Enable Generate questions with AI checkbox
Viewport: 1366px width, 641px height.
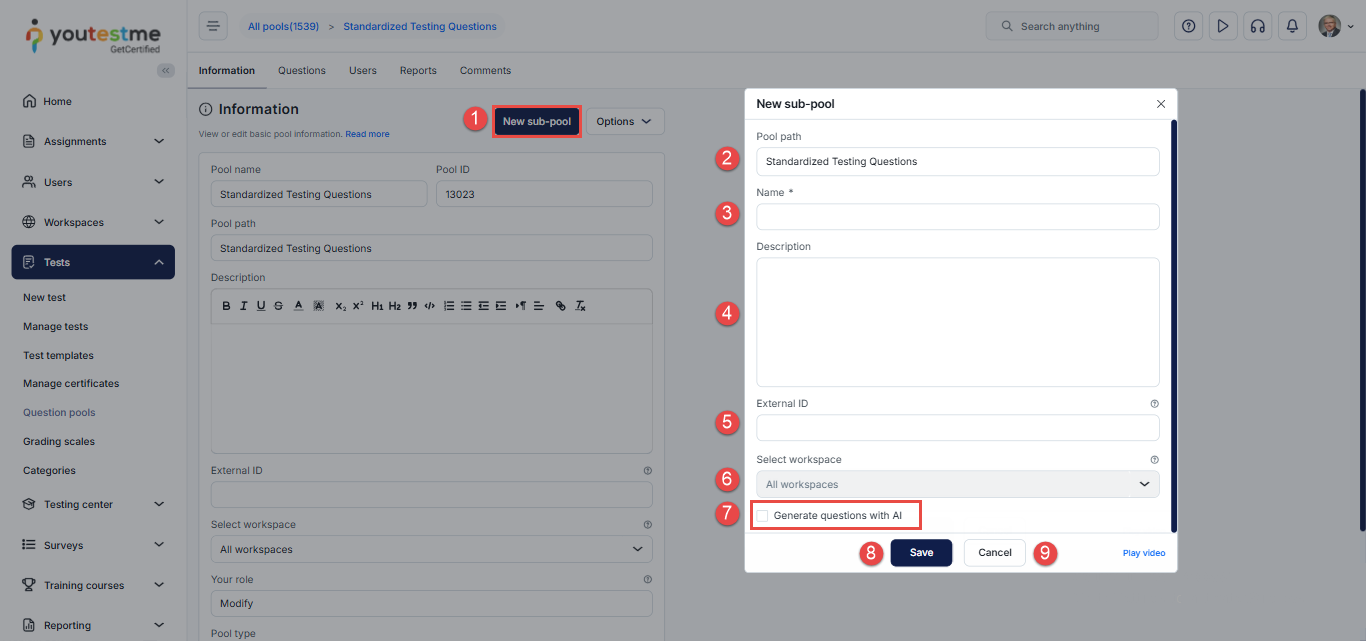(x=763, y=516)
